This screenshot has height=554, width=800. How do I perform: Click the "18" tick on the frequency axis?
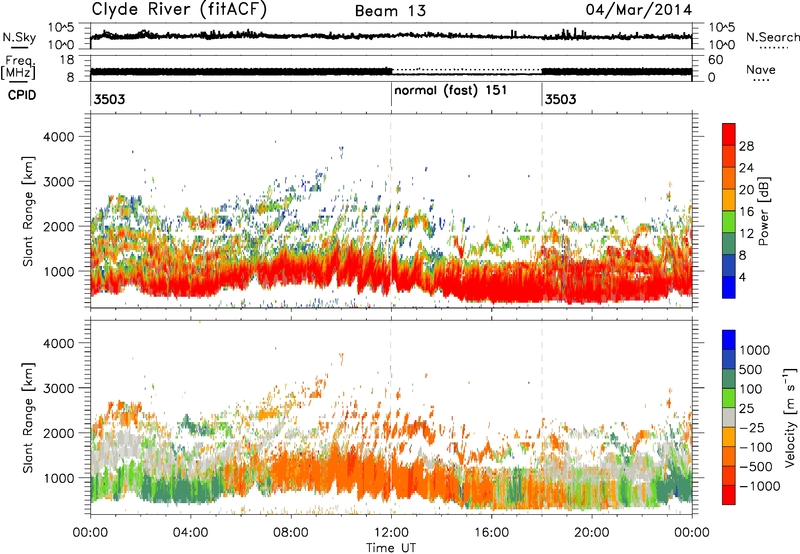pos(66,60)
